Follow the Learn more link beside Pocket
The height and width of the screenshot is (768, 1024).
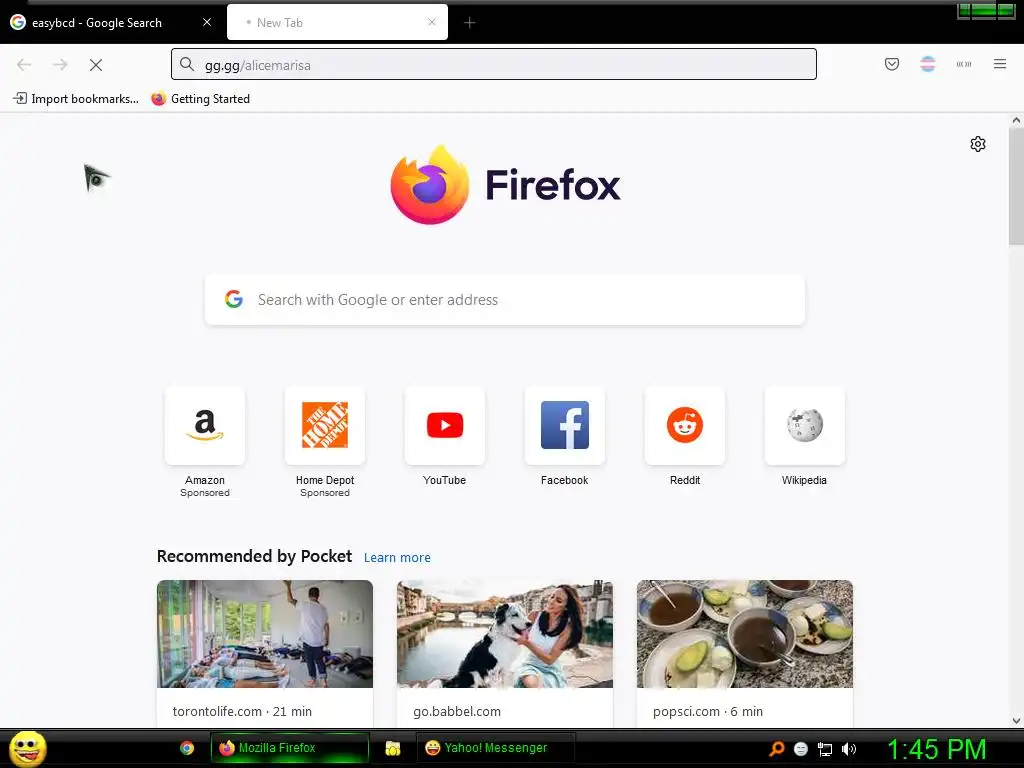(x=397, y=558)
